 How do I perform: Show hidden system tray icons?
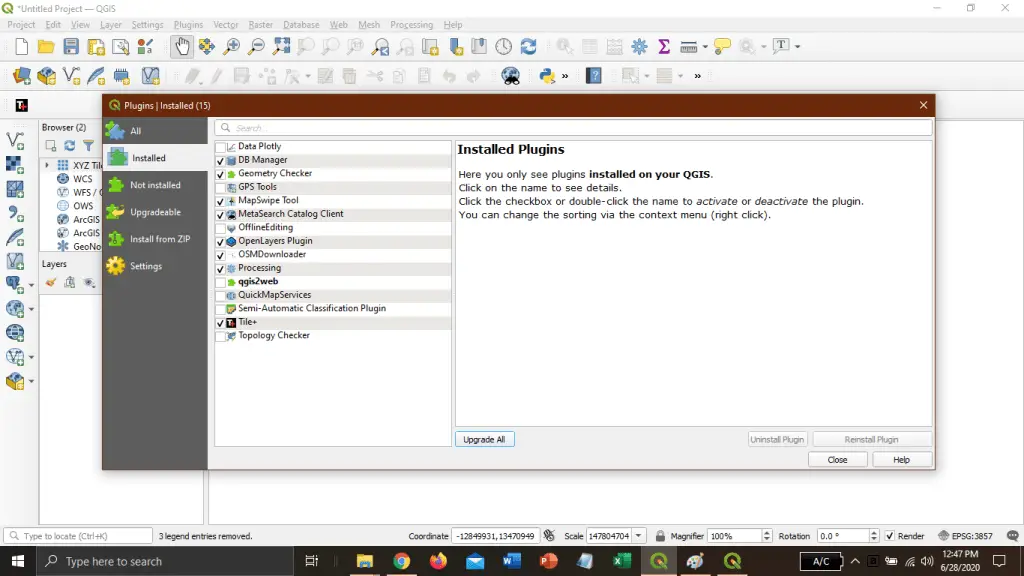pyautogui.click(x=855, y=561)
